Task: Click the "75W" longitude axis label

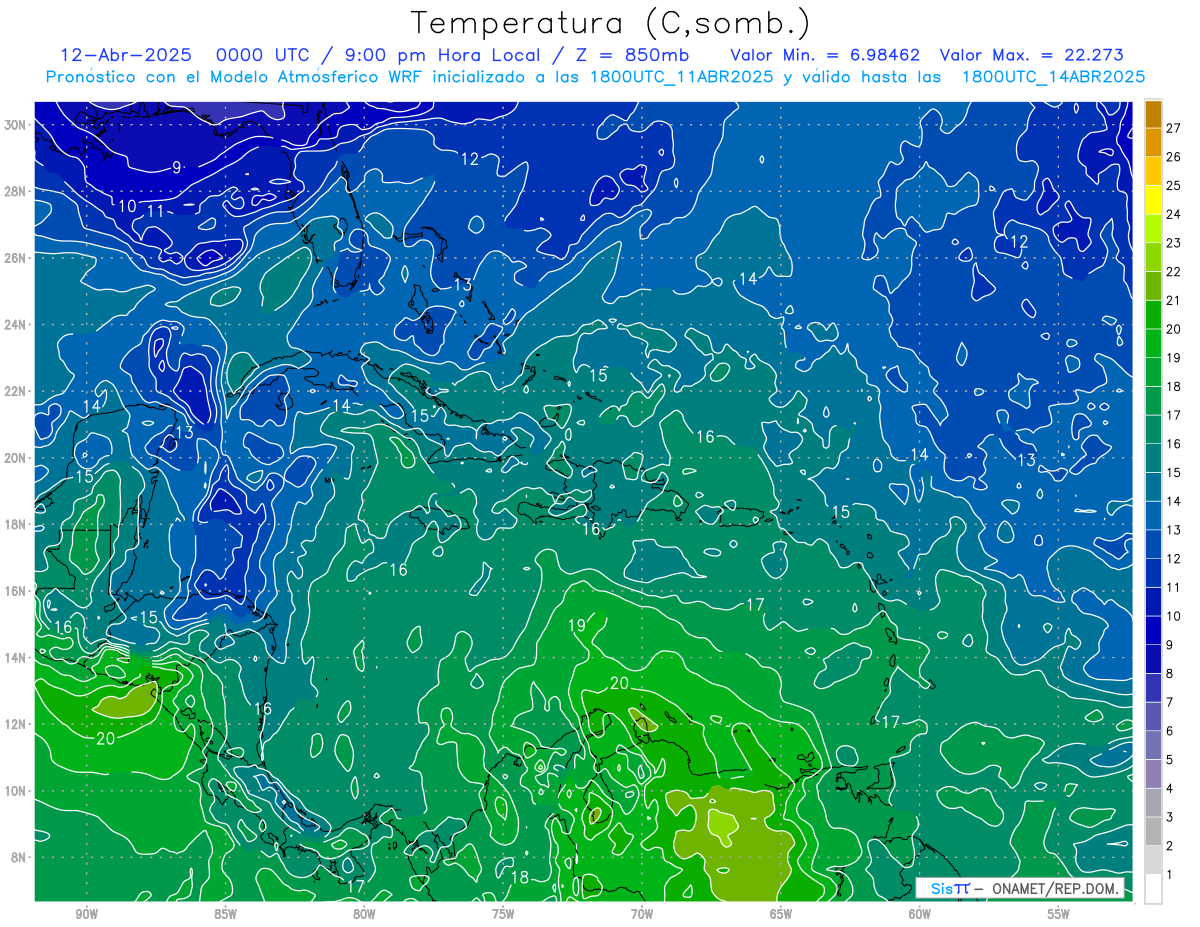Action: tap(503, 915)
